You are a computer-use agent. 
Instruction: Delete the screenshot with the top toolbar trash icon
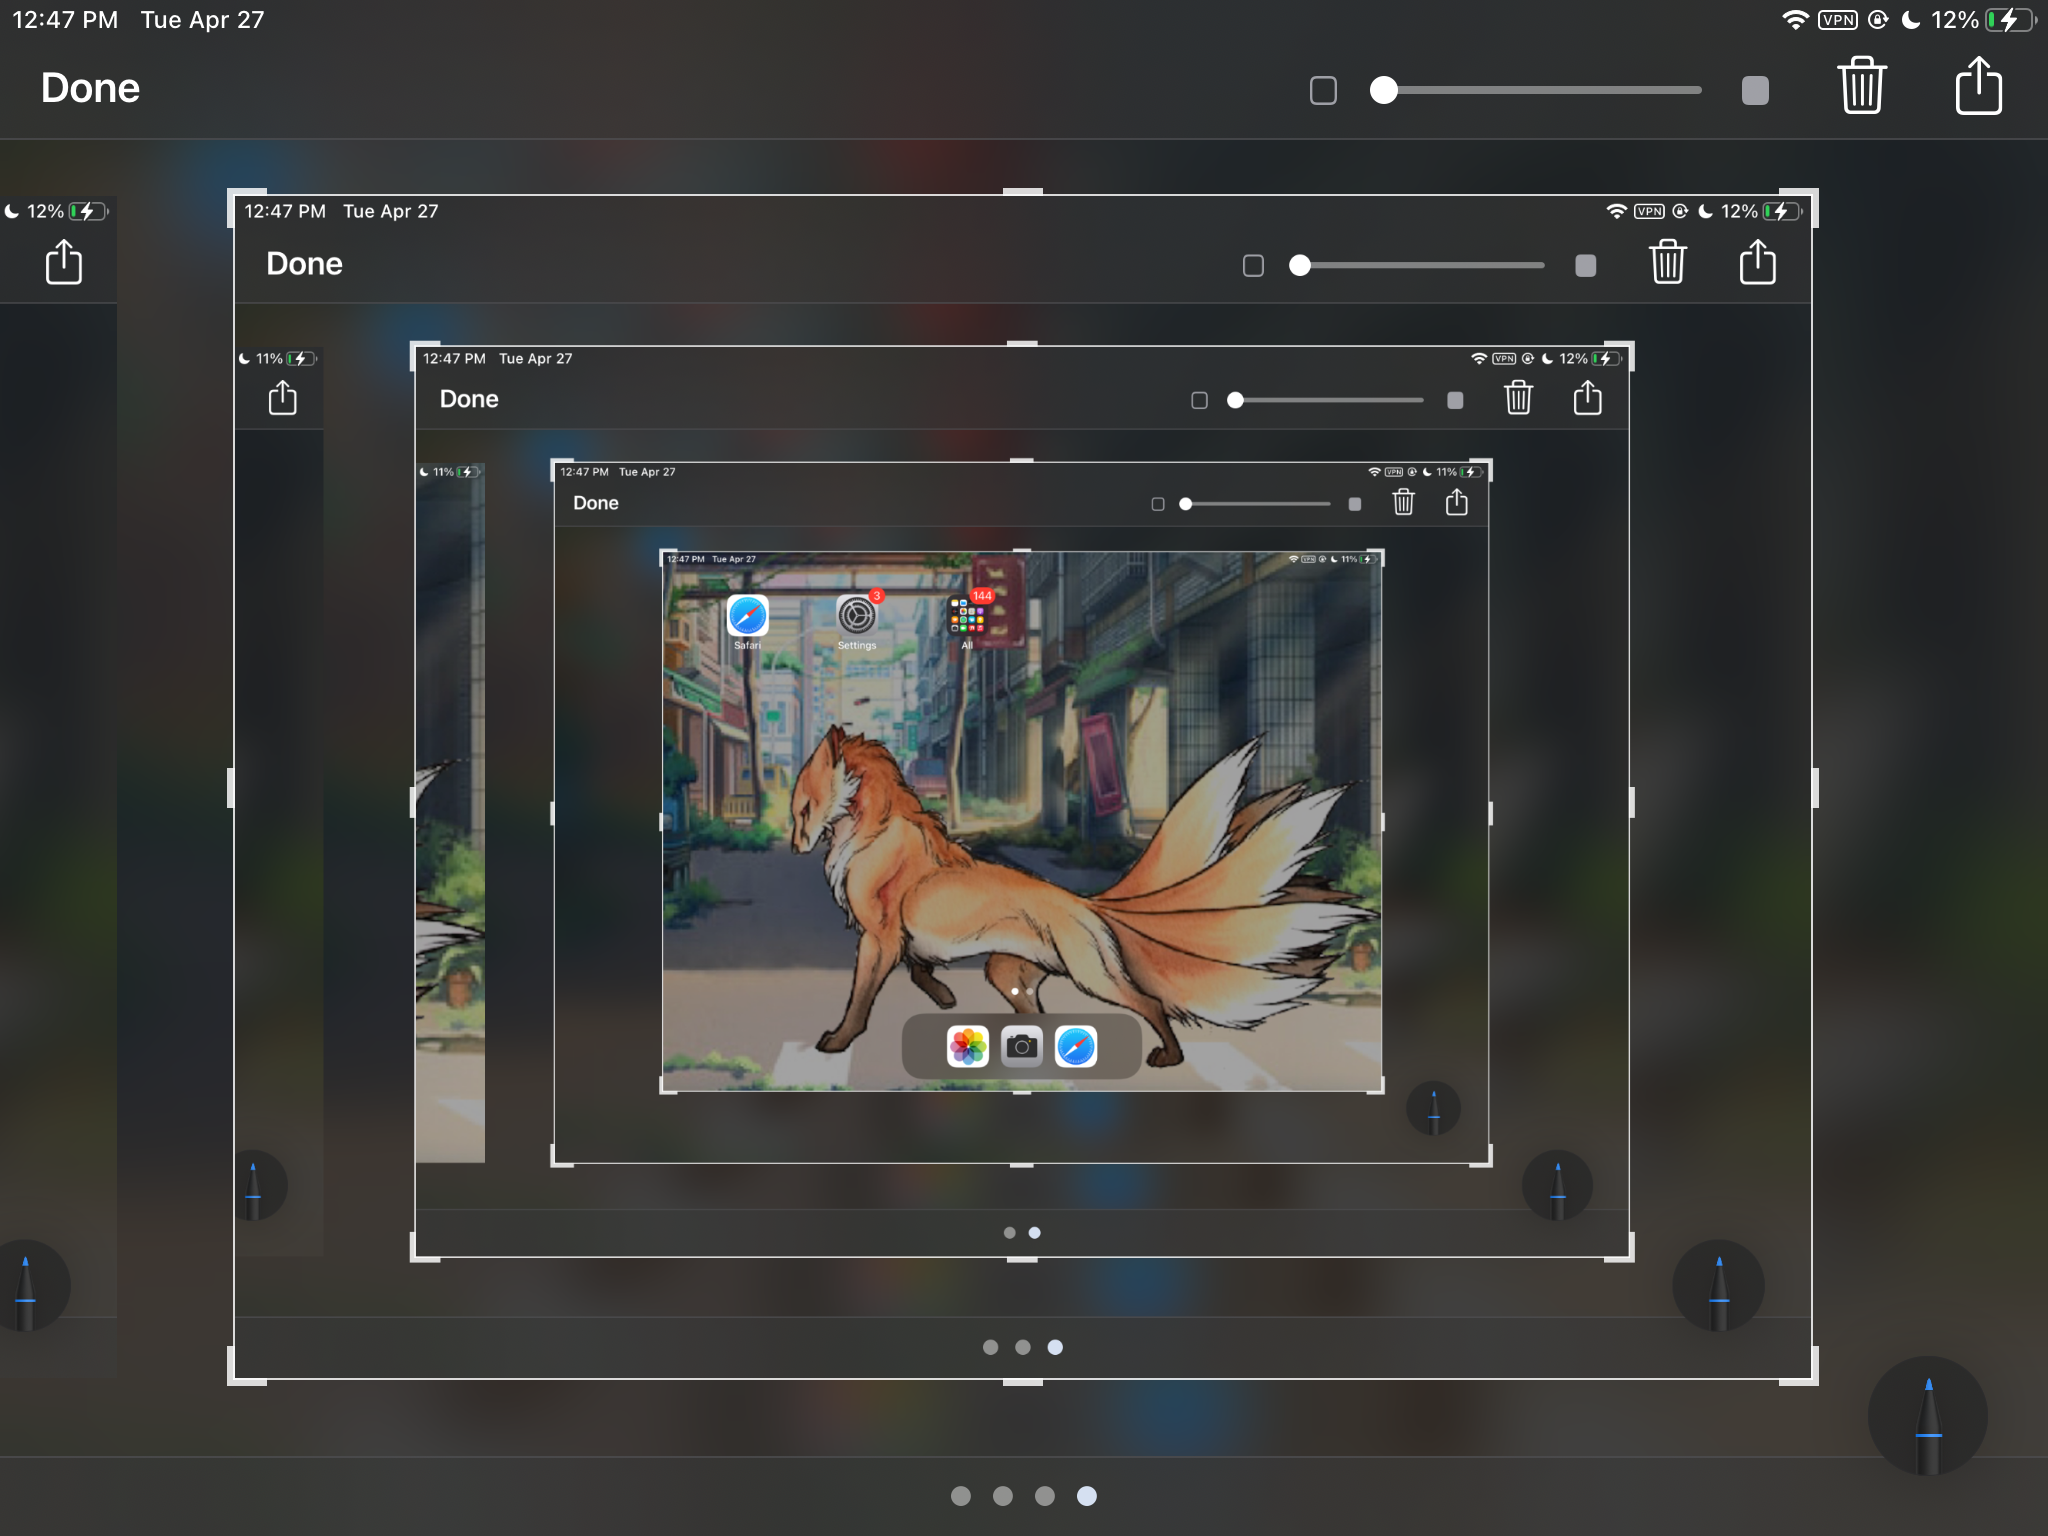(x=1862, y=85)
